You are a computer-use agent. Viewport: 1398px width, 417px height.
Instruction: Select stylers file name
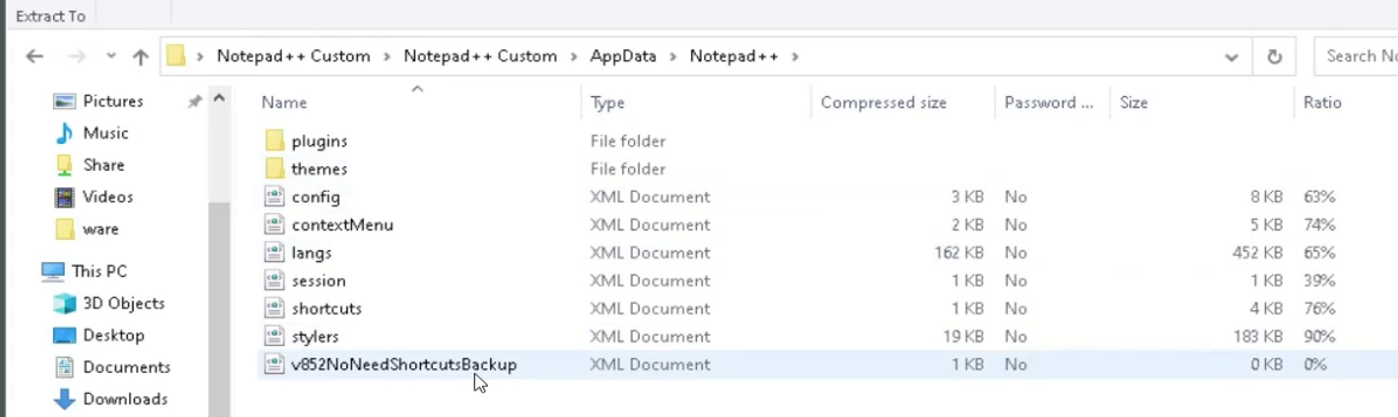coord(315,337)
